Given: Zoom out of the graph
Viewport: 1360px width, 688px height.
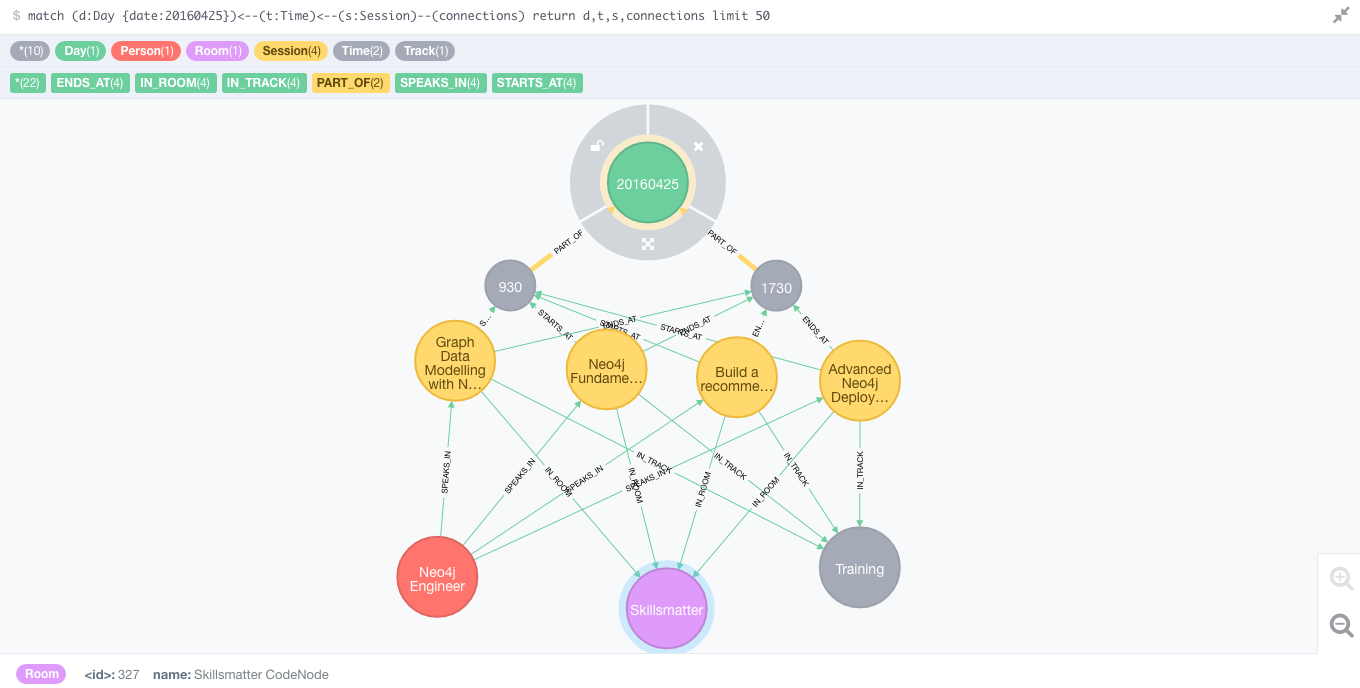Looking at the screenshot, I should [x=1341, y=626].
